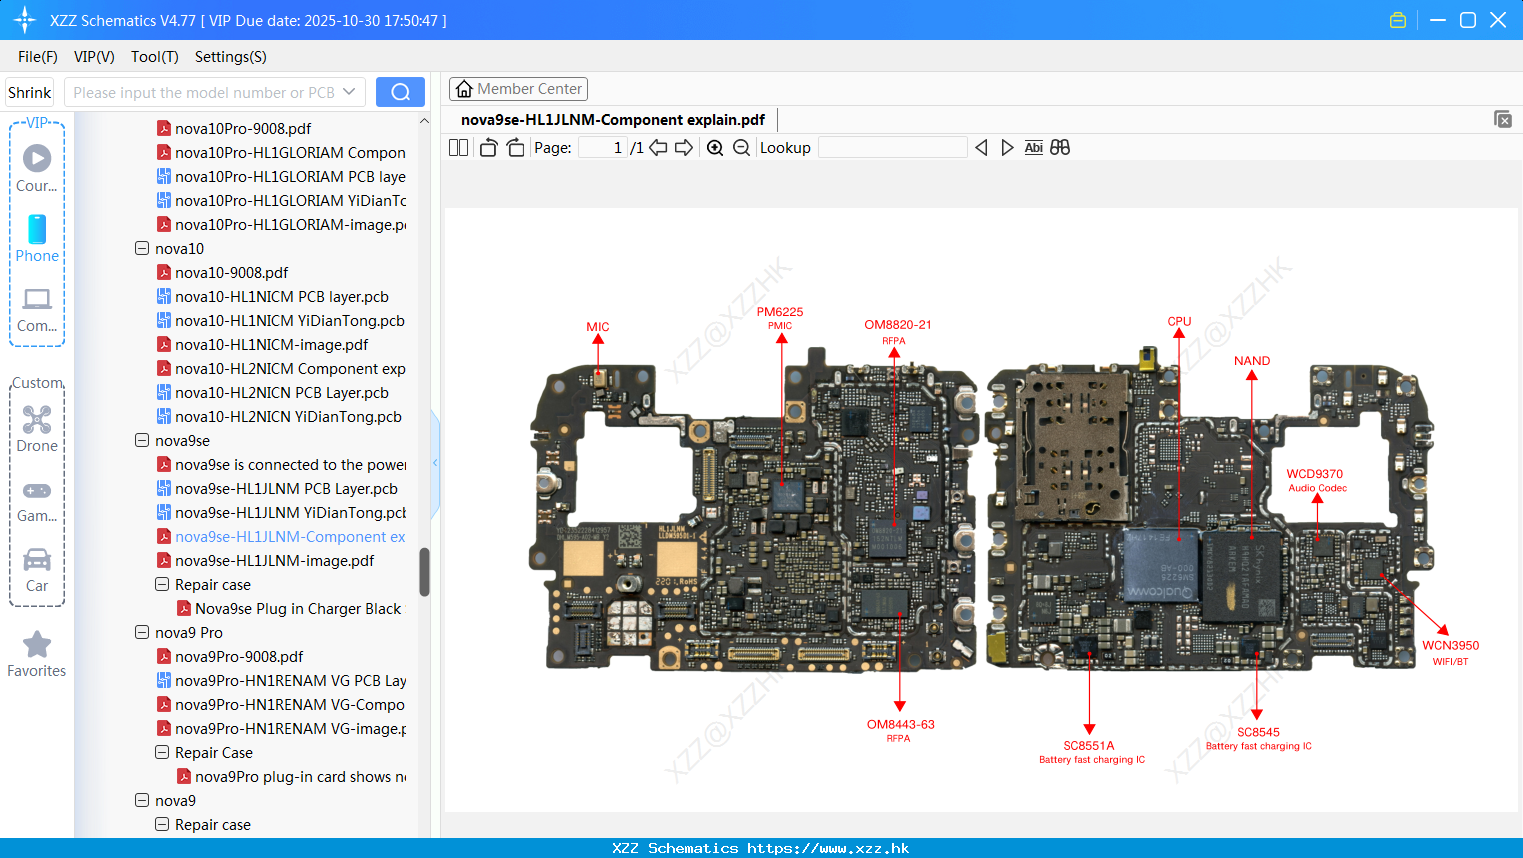Go to previous page arrow
Image resolution: width=1523 pixels, height=858 pixels.
(x=658, y=147)
